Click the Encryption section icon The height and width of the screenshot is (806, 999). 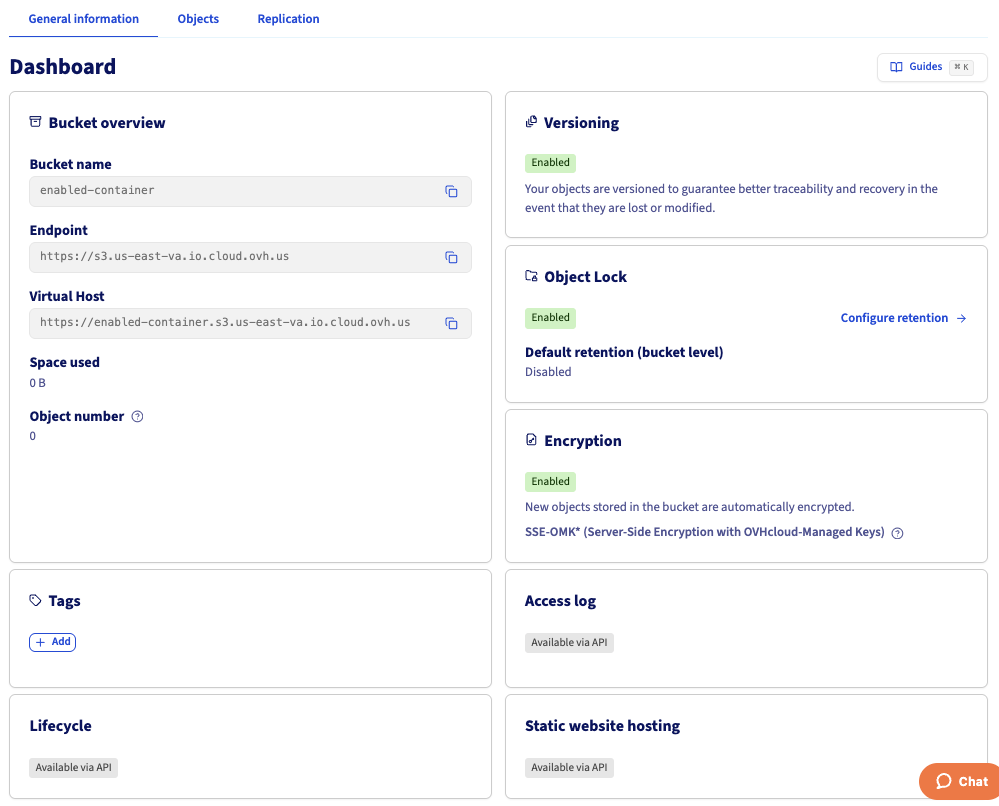click(x=531, y=441)
